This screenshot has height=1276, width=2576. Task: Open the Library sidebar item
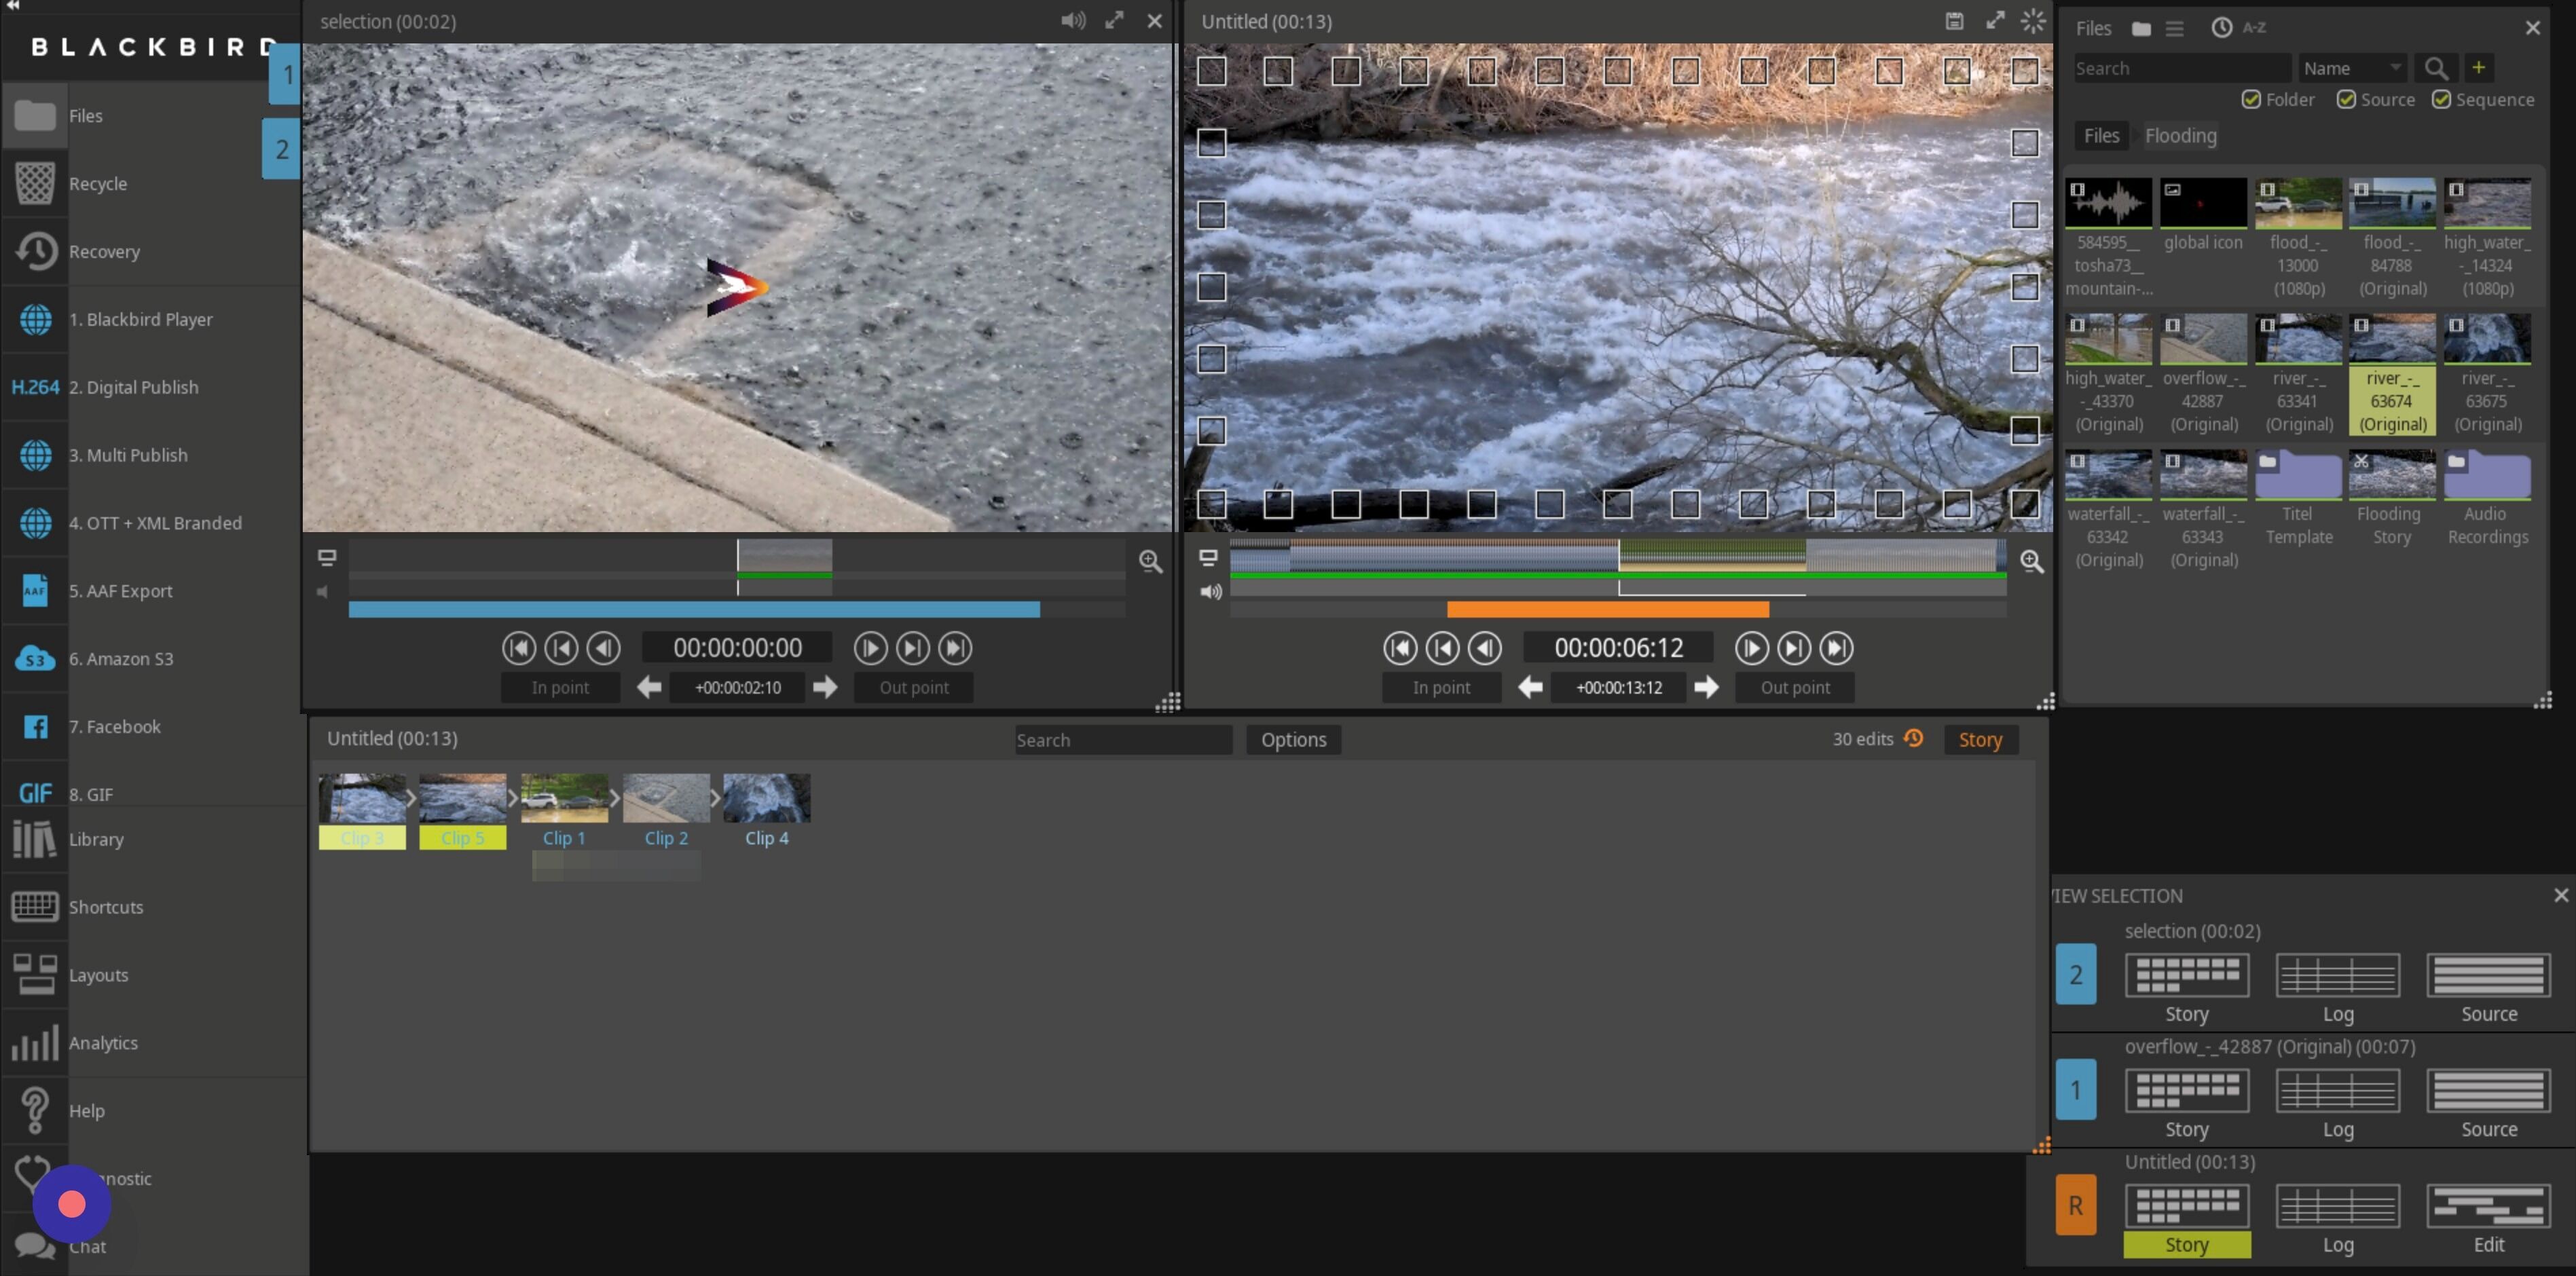click(x=96, y=840)
